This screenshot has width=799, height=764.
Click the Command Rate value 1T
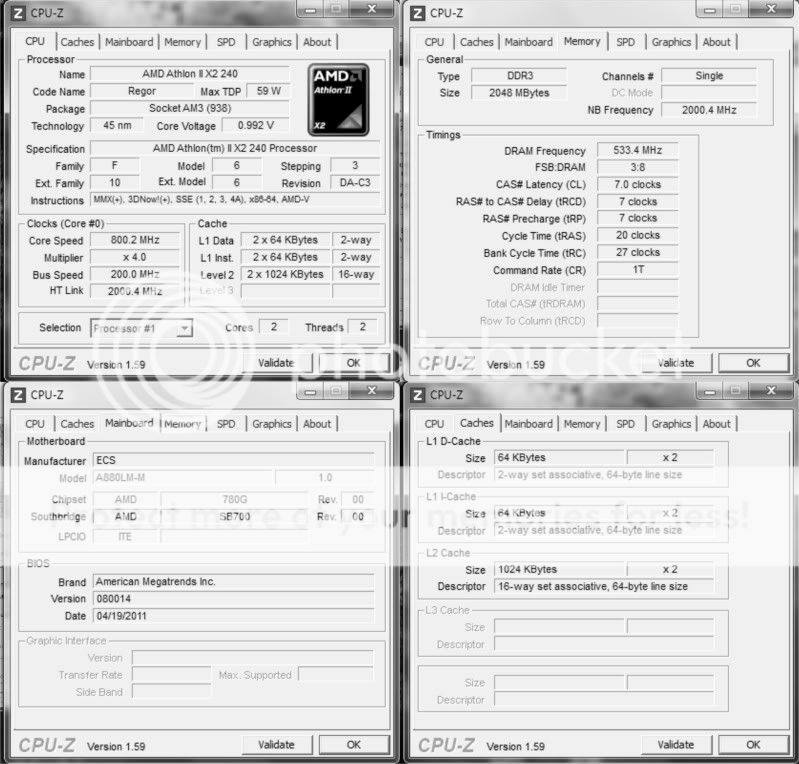pyautogui.click(x=637, y=270)
